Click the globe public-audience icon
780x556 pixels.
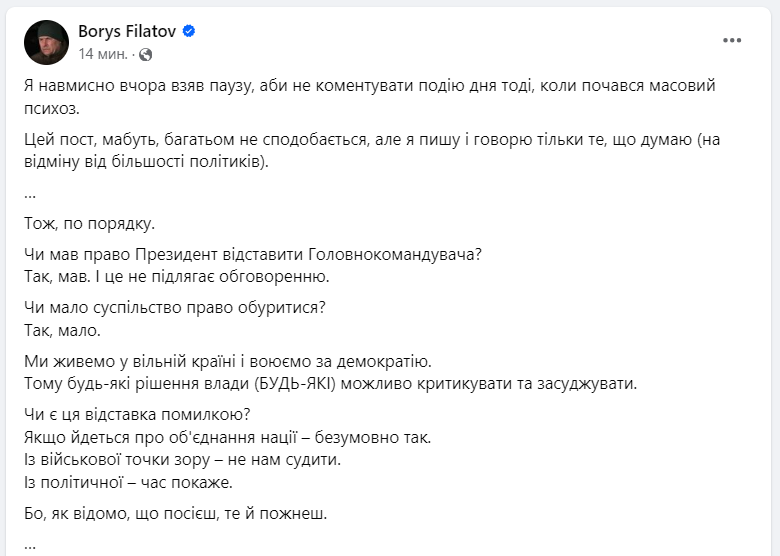(x=146, y=53)
